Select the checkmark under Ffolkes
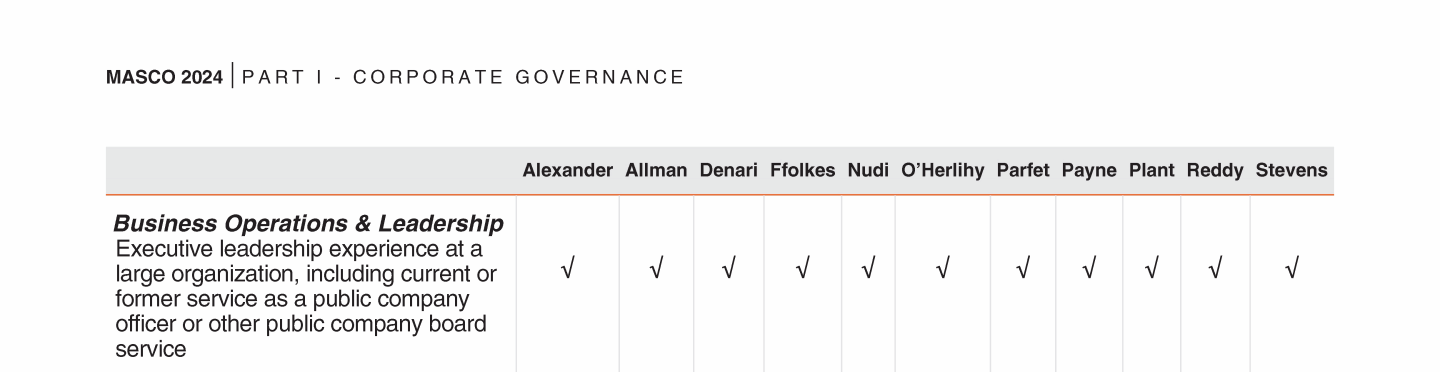This screenshot has height=372, width=1440. 802,268
